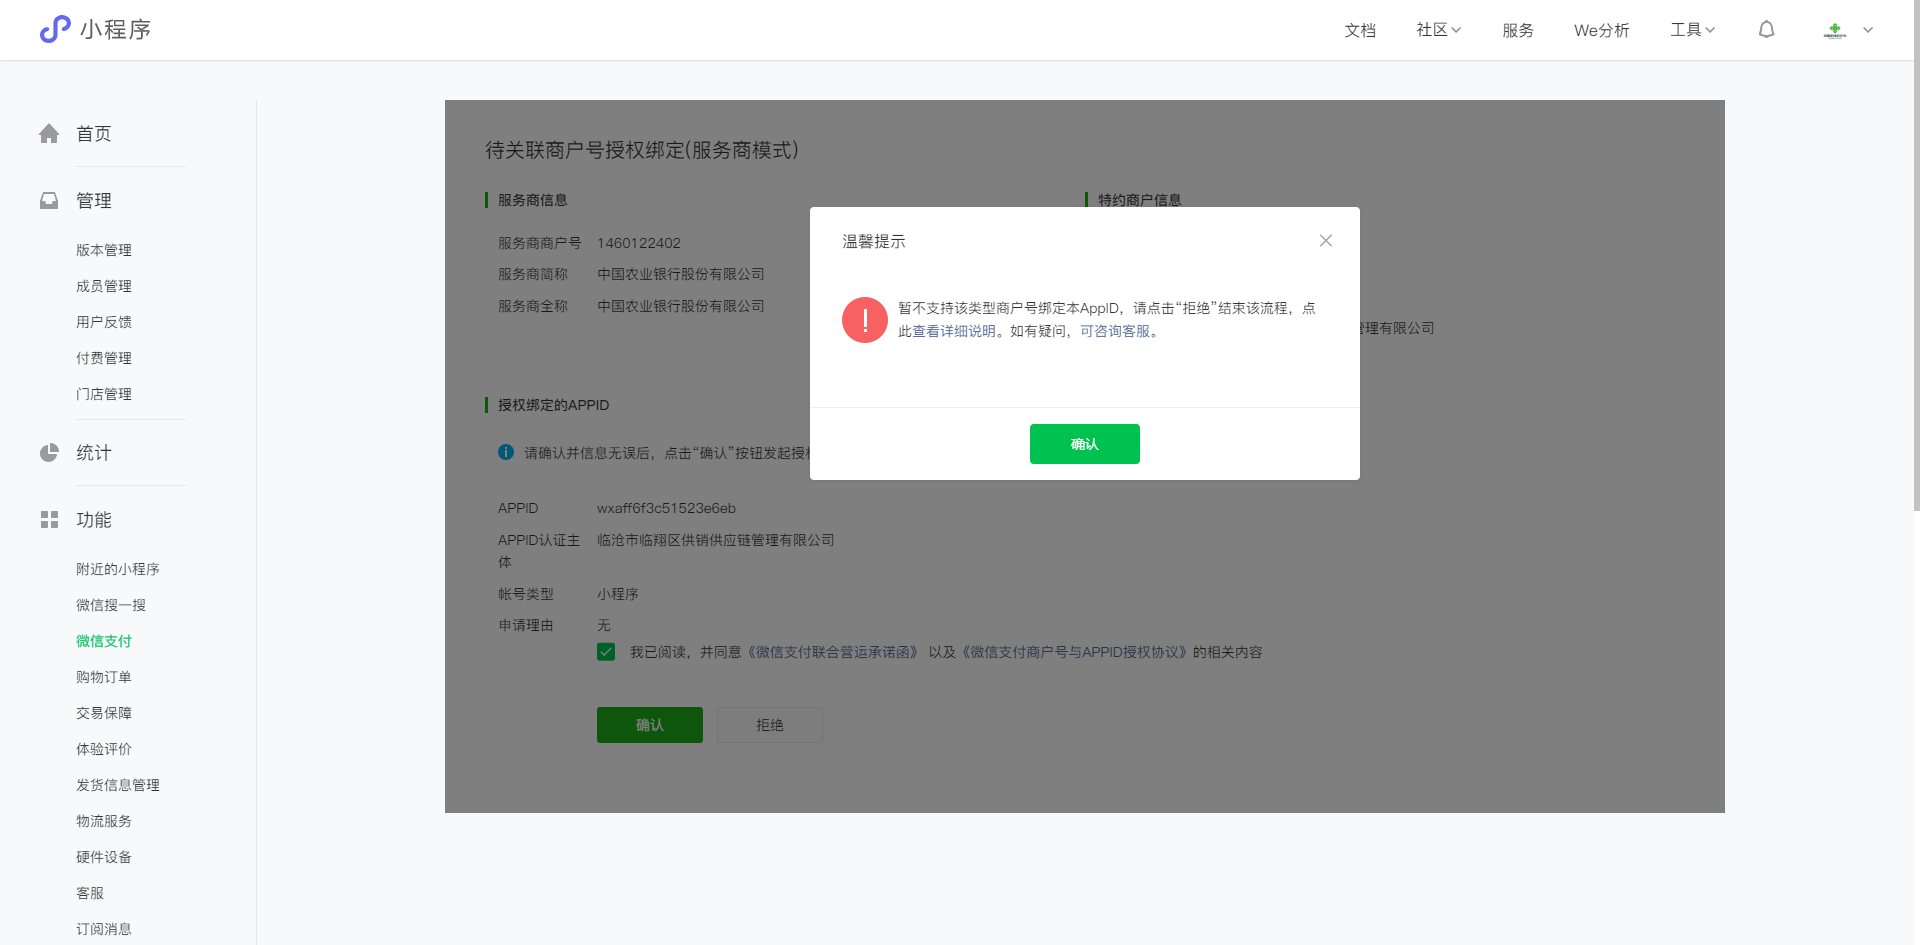
Task: Click the 温馨提示 dialog title
Action: [x=874, y=241]
